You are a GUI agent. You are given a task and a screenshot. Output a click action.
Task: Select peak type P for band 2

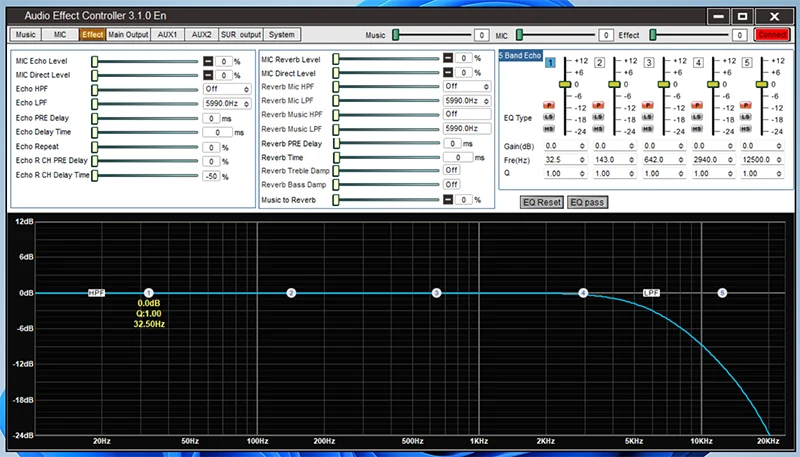598,106
